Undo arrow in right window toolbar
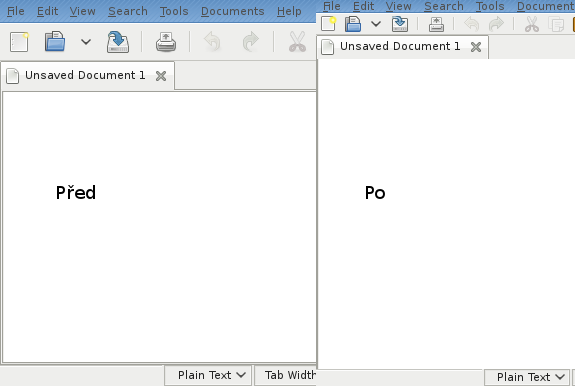The height and width of the screenshot is (386, 575). pos(472,24)
